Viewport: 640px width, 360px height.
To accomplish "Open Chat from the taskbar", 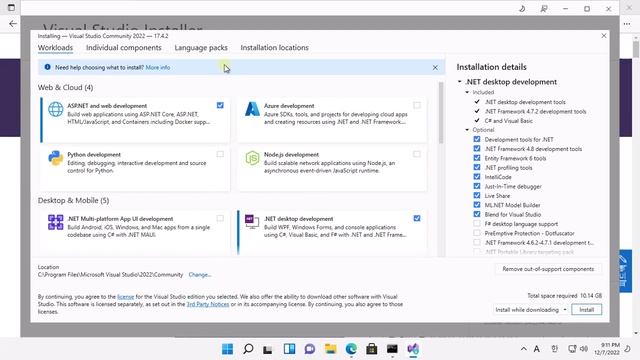I will tap(310, 349).
